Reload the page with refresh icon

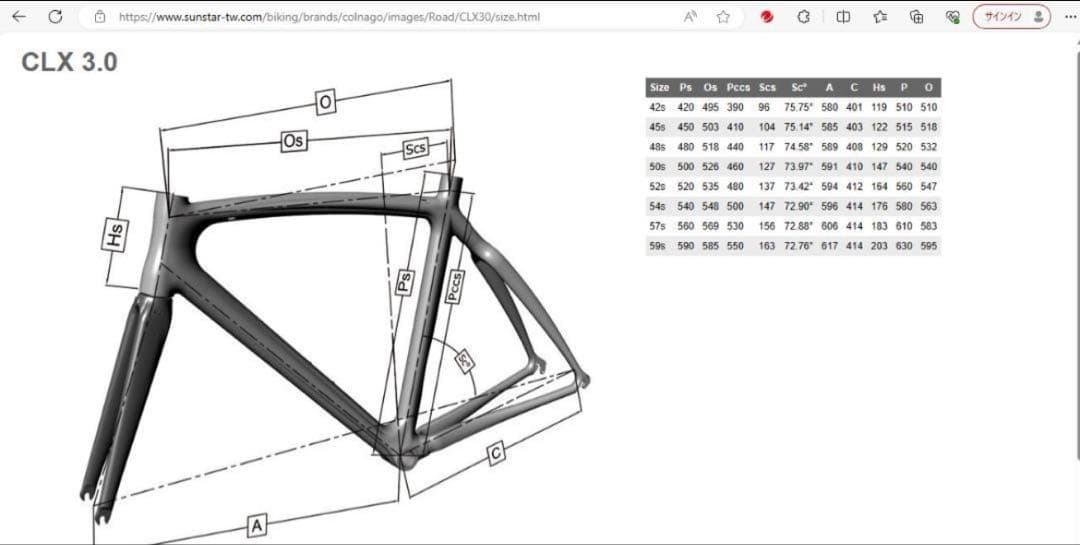[x=56, y=17]
